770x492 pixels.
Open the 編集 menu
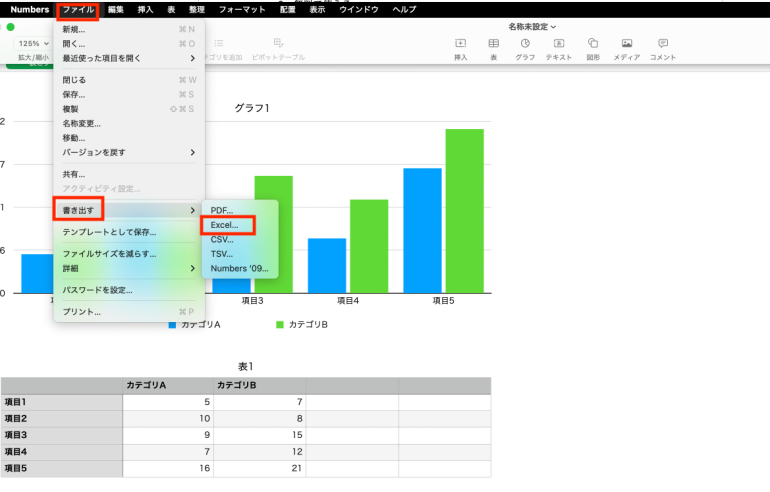coord(116,9)
